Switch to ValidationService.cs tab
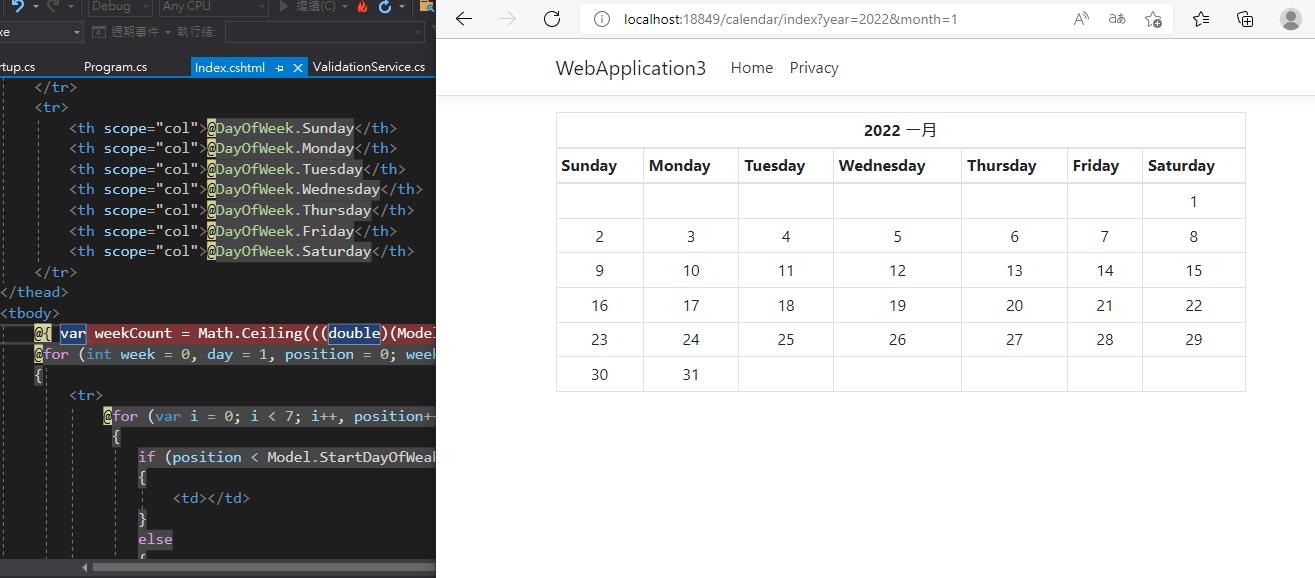Viewport: 1315px width, 578px height. pyautogui.click(x=368, y=67)
